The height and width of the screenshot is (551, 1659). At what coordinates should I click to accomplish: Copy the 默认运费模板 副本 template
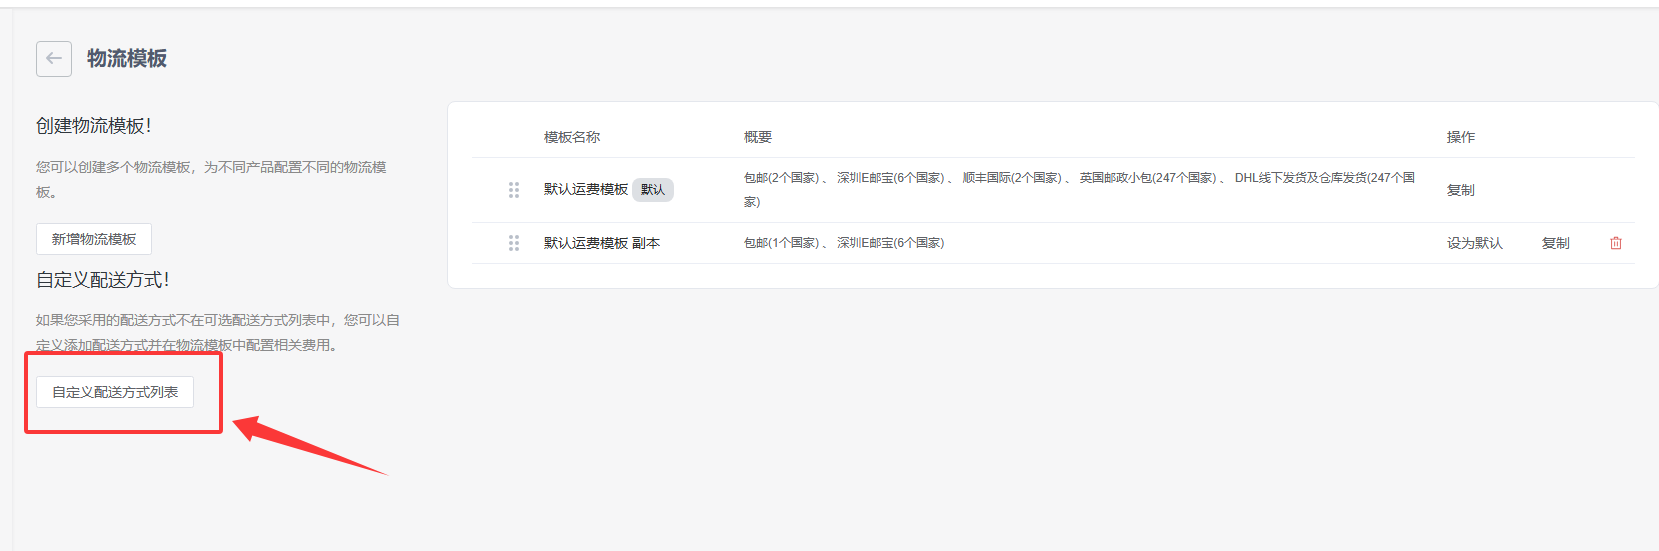tap(1555, 243)
